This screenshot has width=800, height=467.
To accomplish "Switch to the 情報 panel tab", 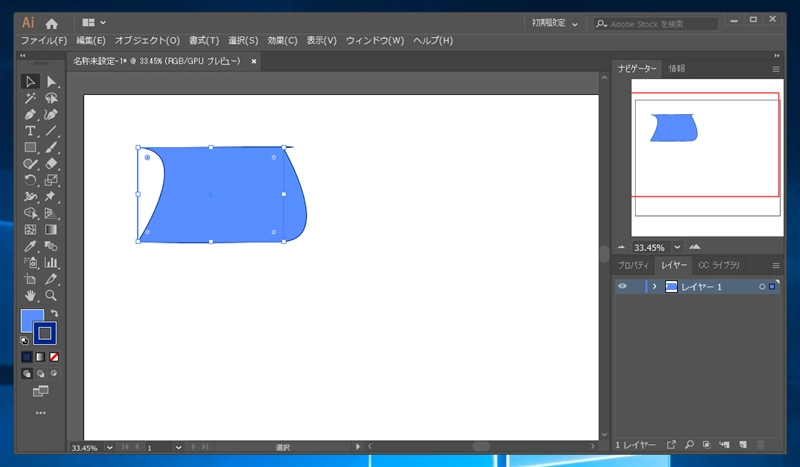I will (x=677, y=68).
